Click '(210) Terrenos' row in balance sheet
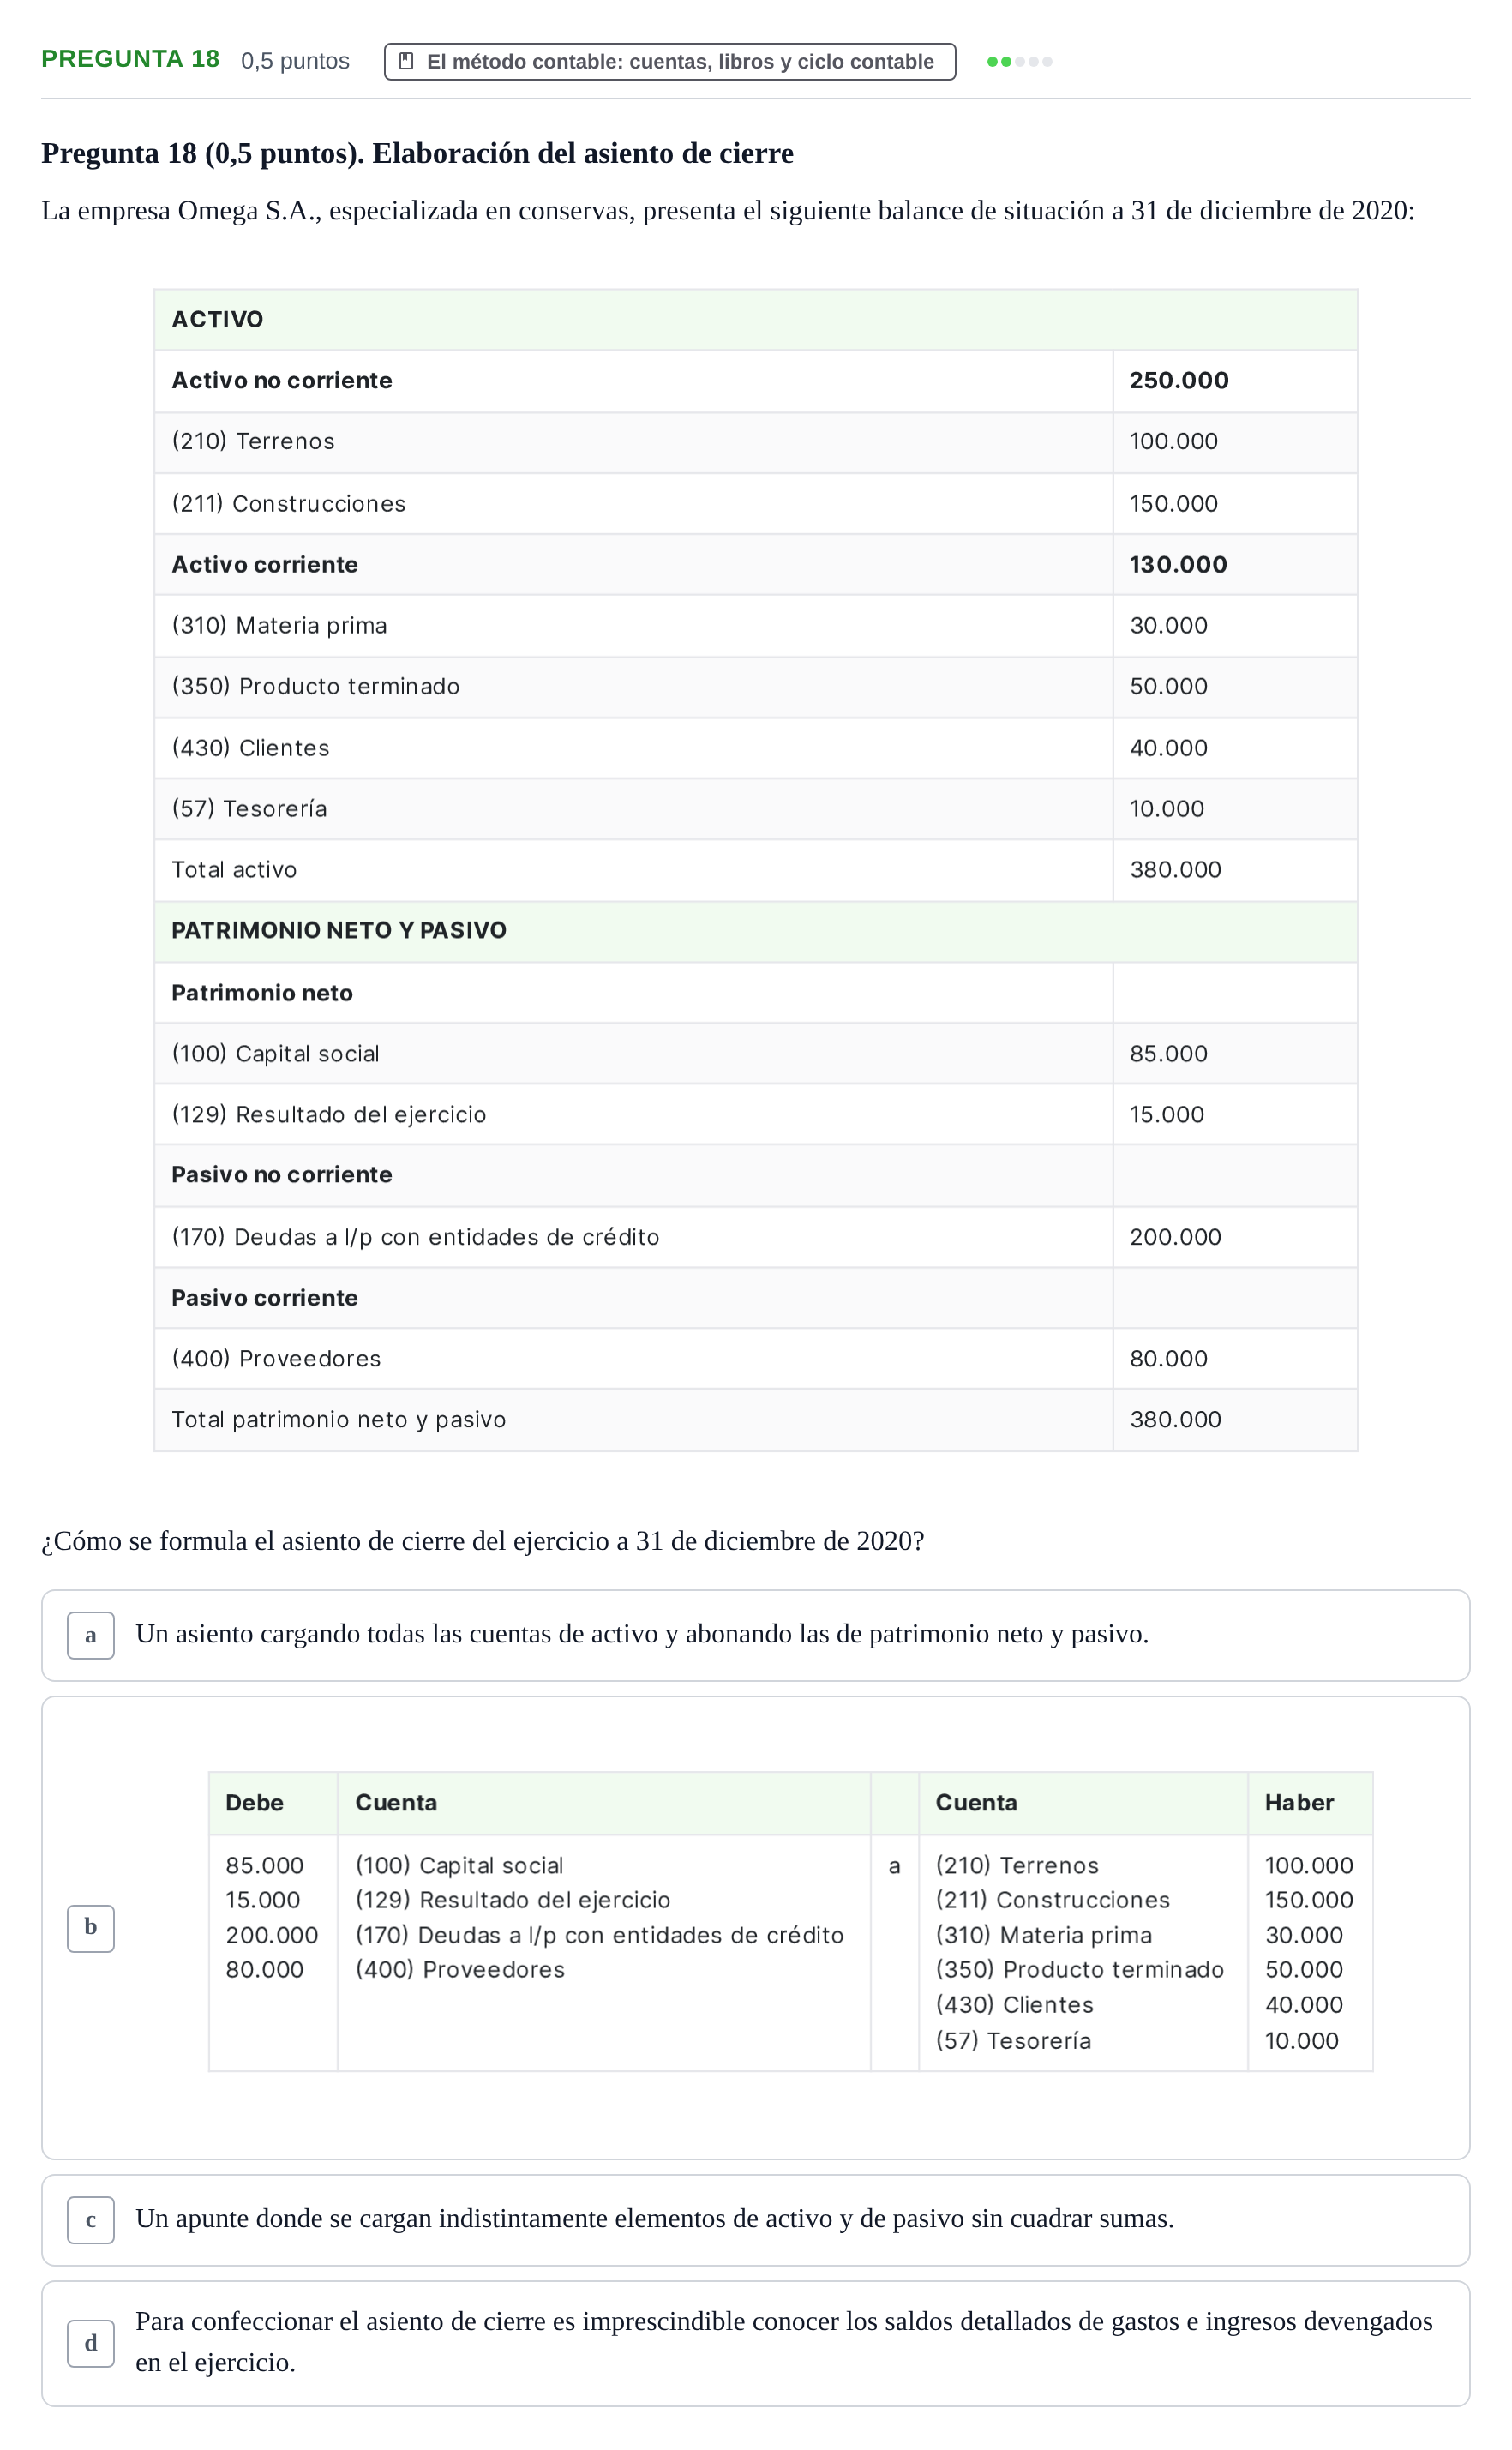This screenshot has height=2450, width=1512. click(x=755, y=441)
